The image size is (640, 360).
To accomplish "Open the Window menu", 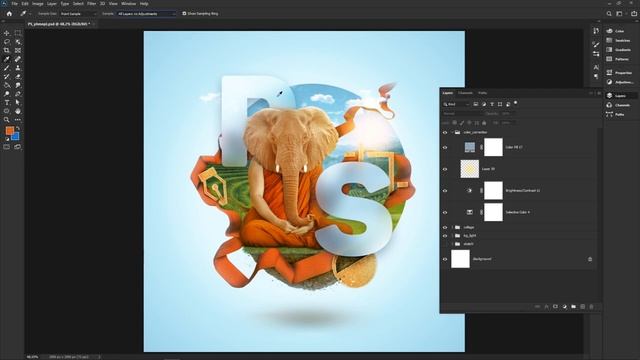I will 129,4.
